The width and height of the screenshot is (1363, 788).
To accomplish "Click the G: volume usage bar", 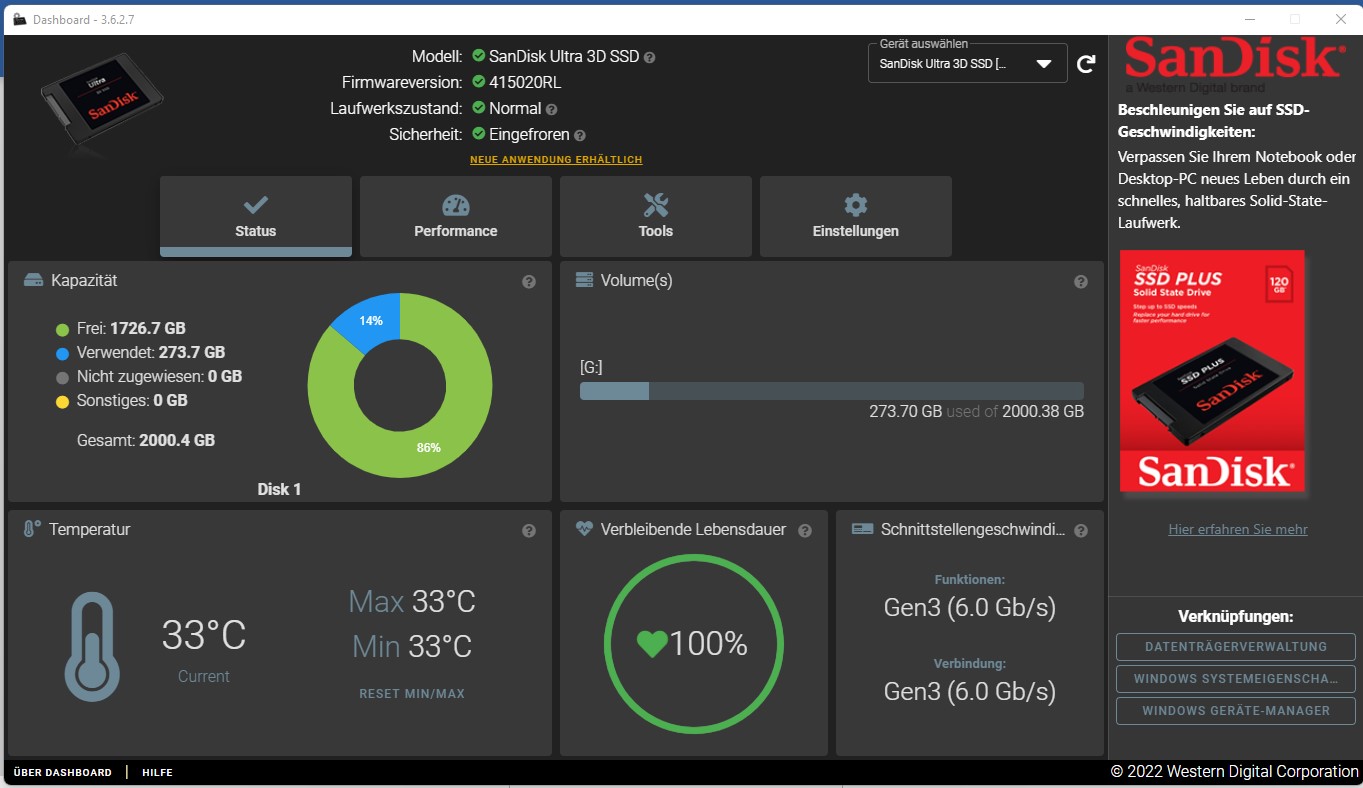I will click(832, 391).
